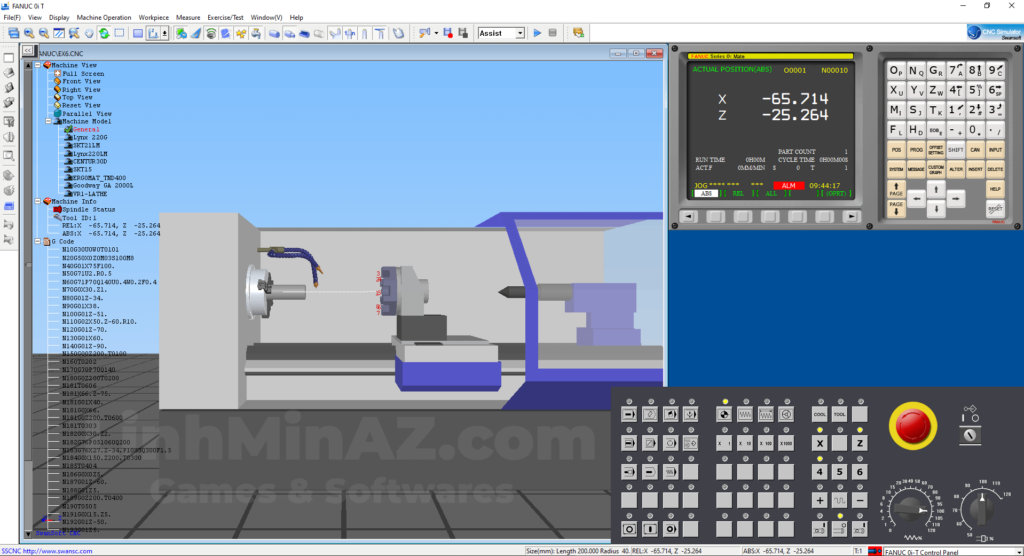
Task: Collapse the Machine Info tree node
Action: (x=38, y=202)
